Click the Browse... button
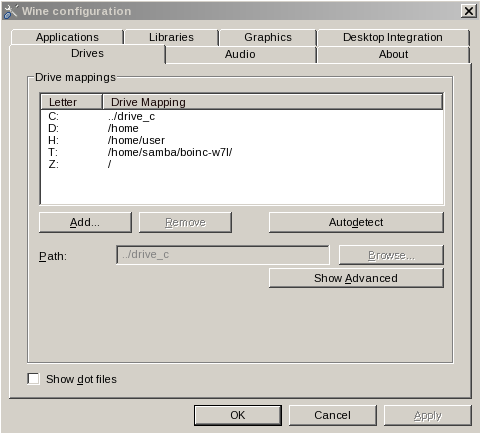 [x=391, y=255]
